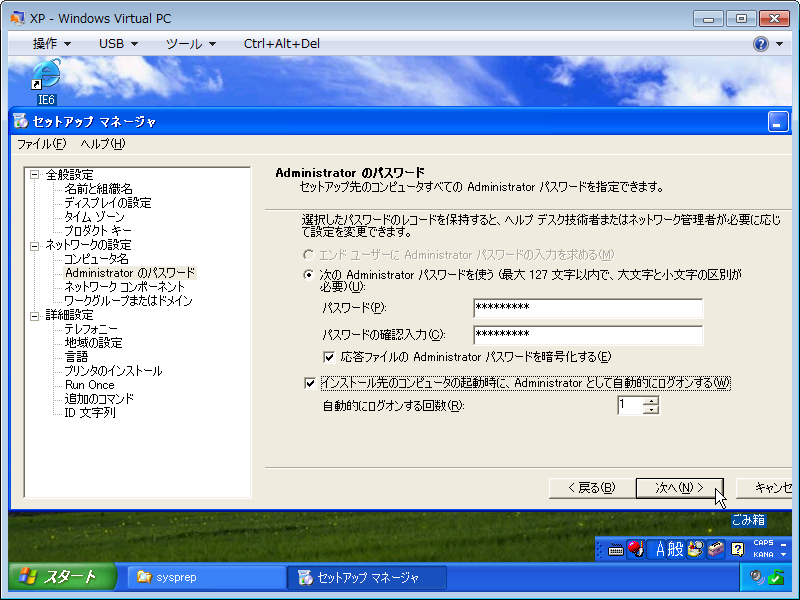Click the CAPS indicator in language bar
Screen dimensions: 800x600
(x=763, y=543)
